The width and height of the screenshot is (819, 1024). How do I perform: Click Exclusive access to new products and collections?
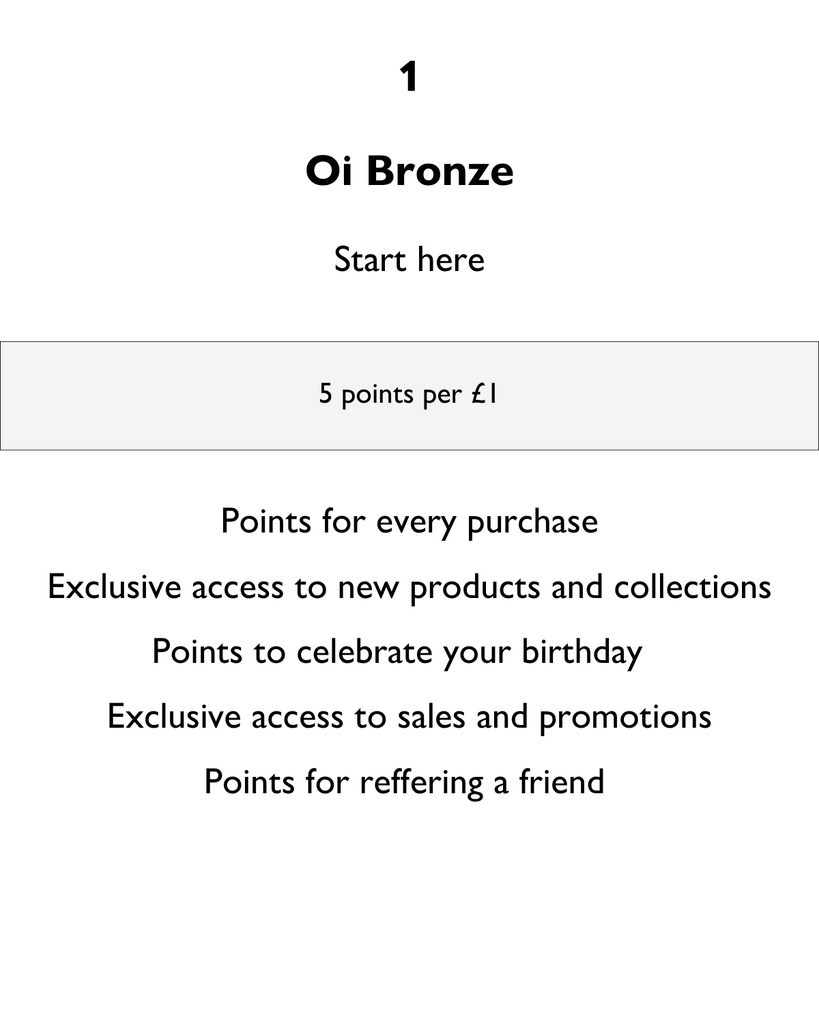pyautogui.click(x=410, y=586)
